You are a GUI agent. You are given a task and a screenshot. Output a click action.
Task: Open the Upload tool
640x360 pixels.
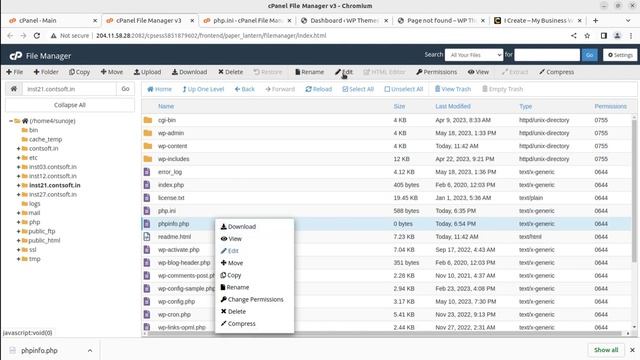[x=147, y=72]
